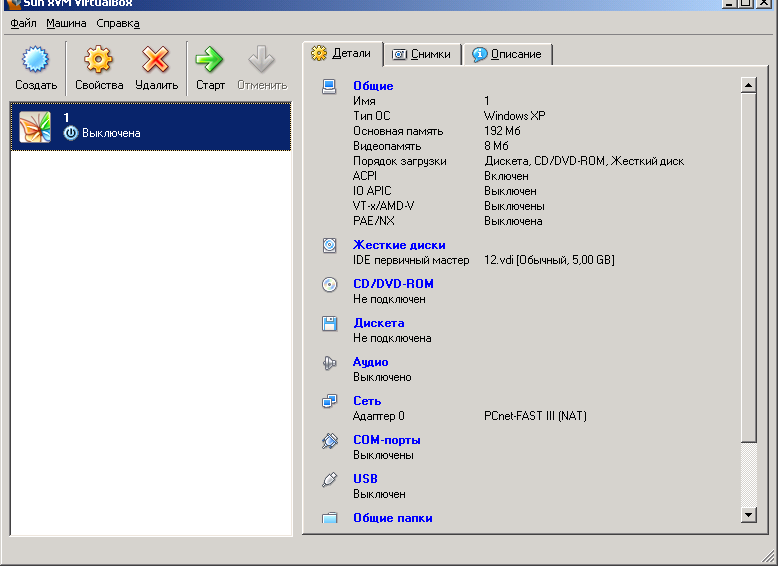Click the computer icon next to Общие
778x566 pixels.
pyautogui.click(x=329, y=86)
